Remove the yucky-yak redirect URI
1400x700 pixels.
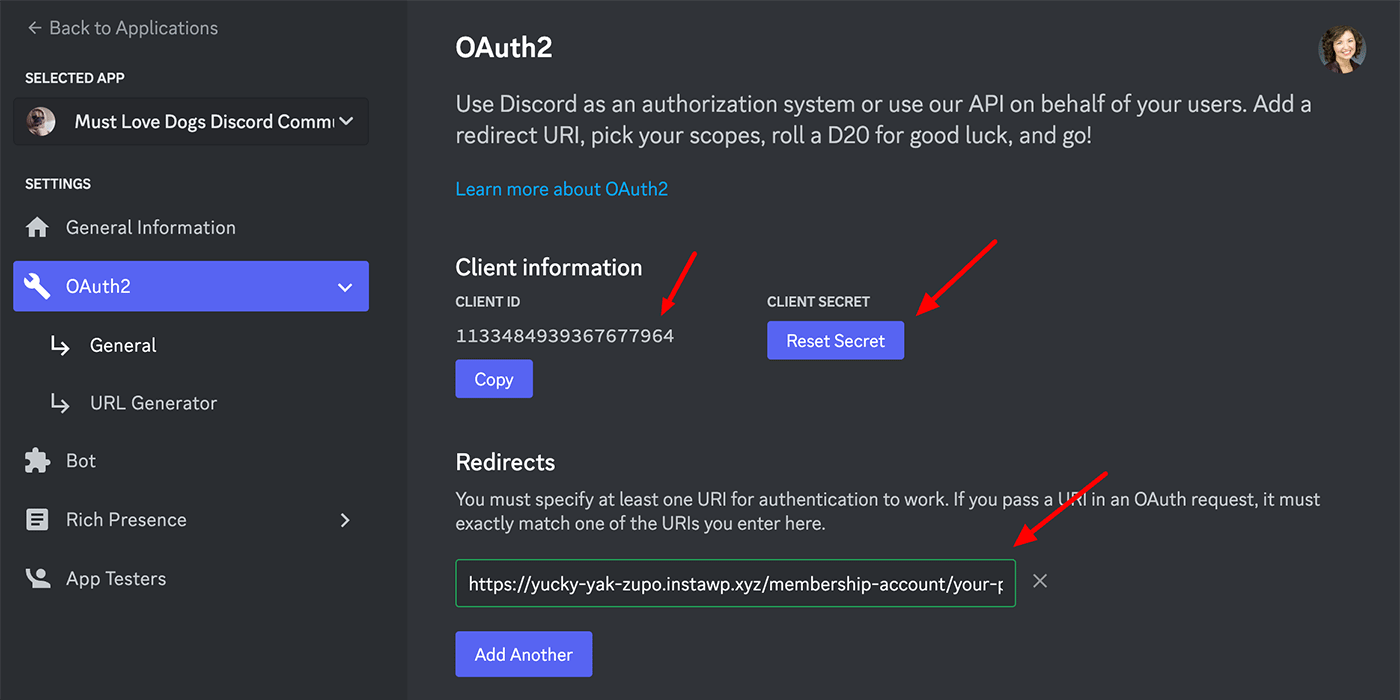[x=1039, y=580]
